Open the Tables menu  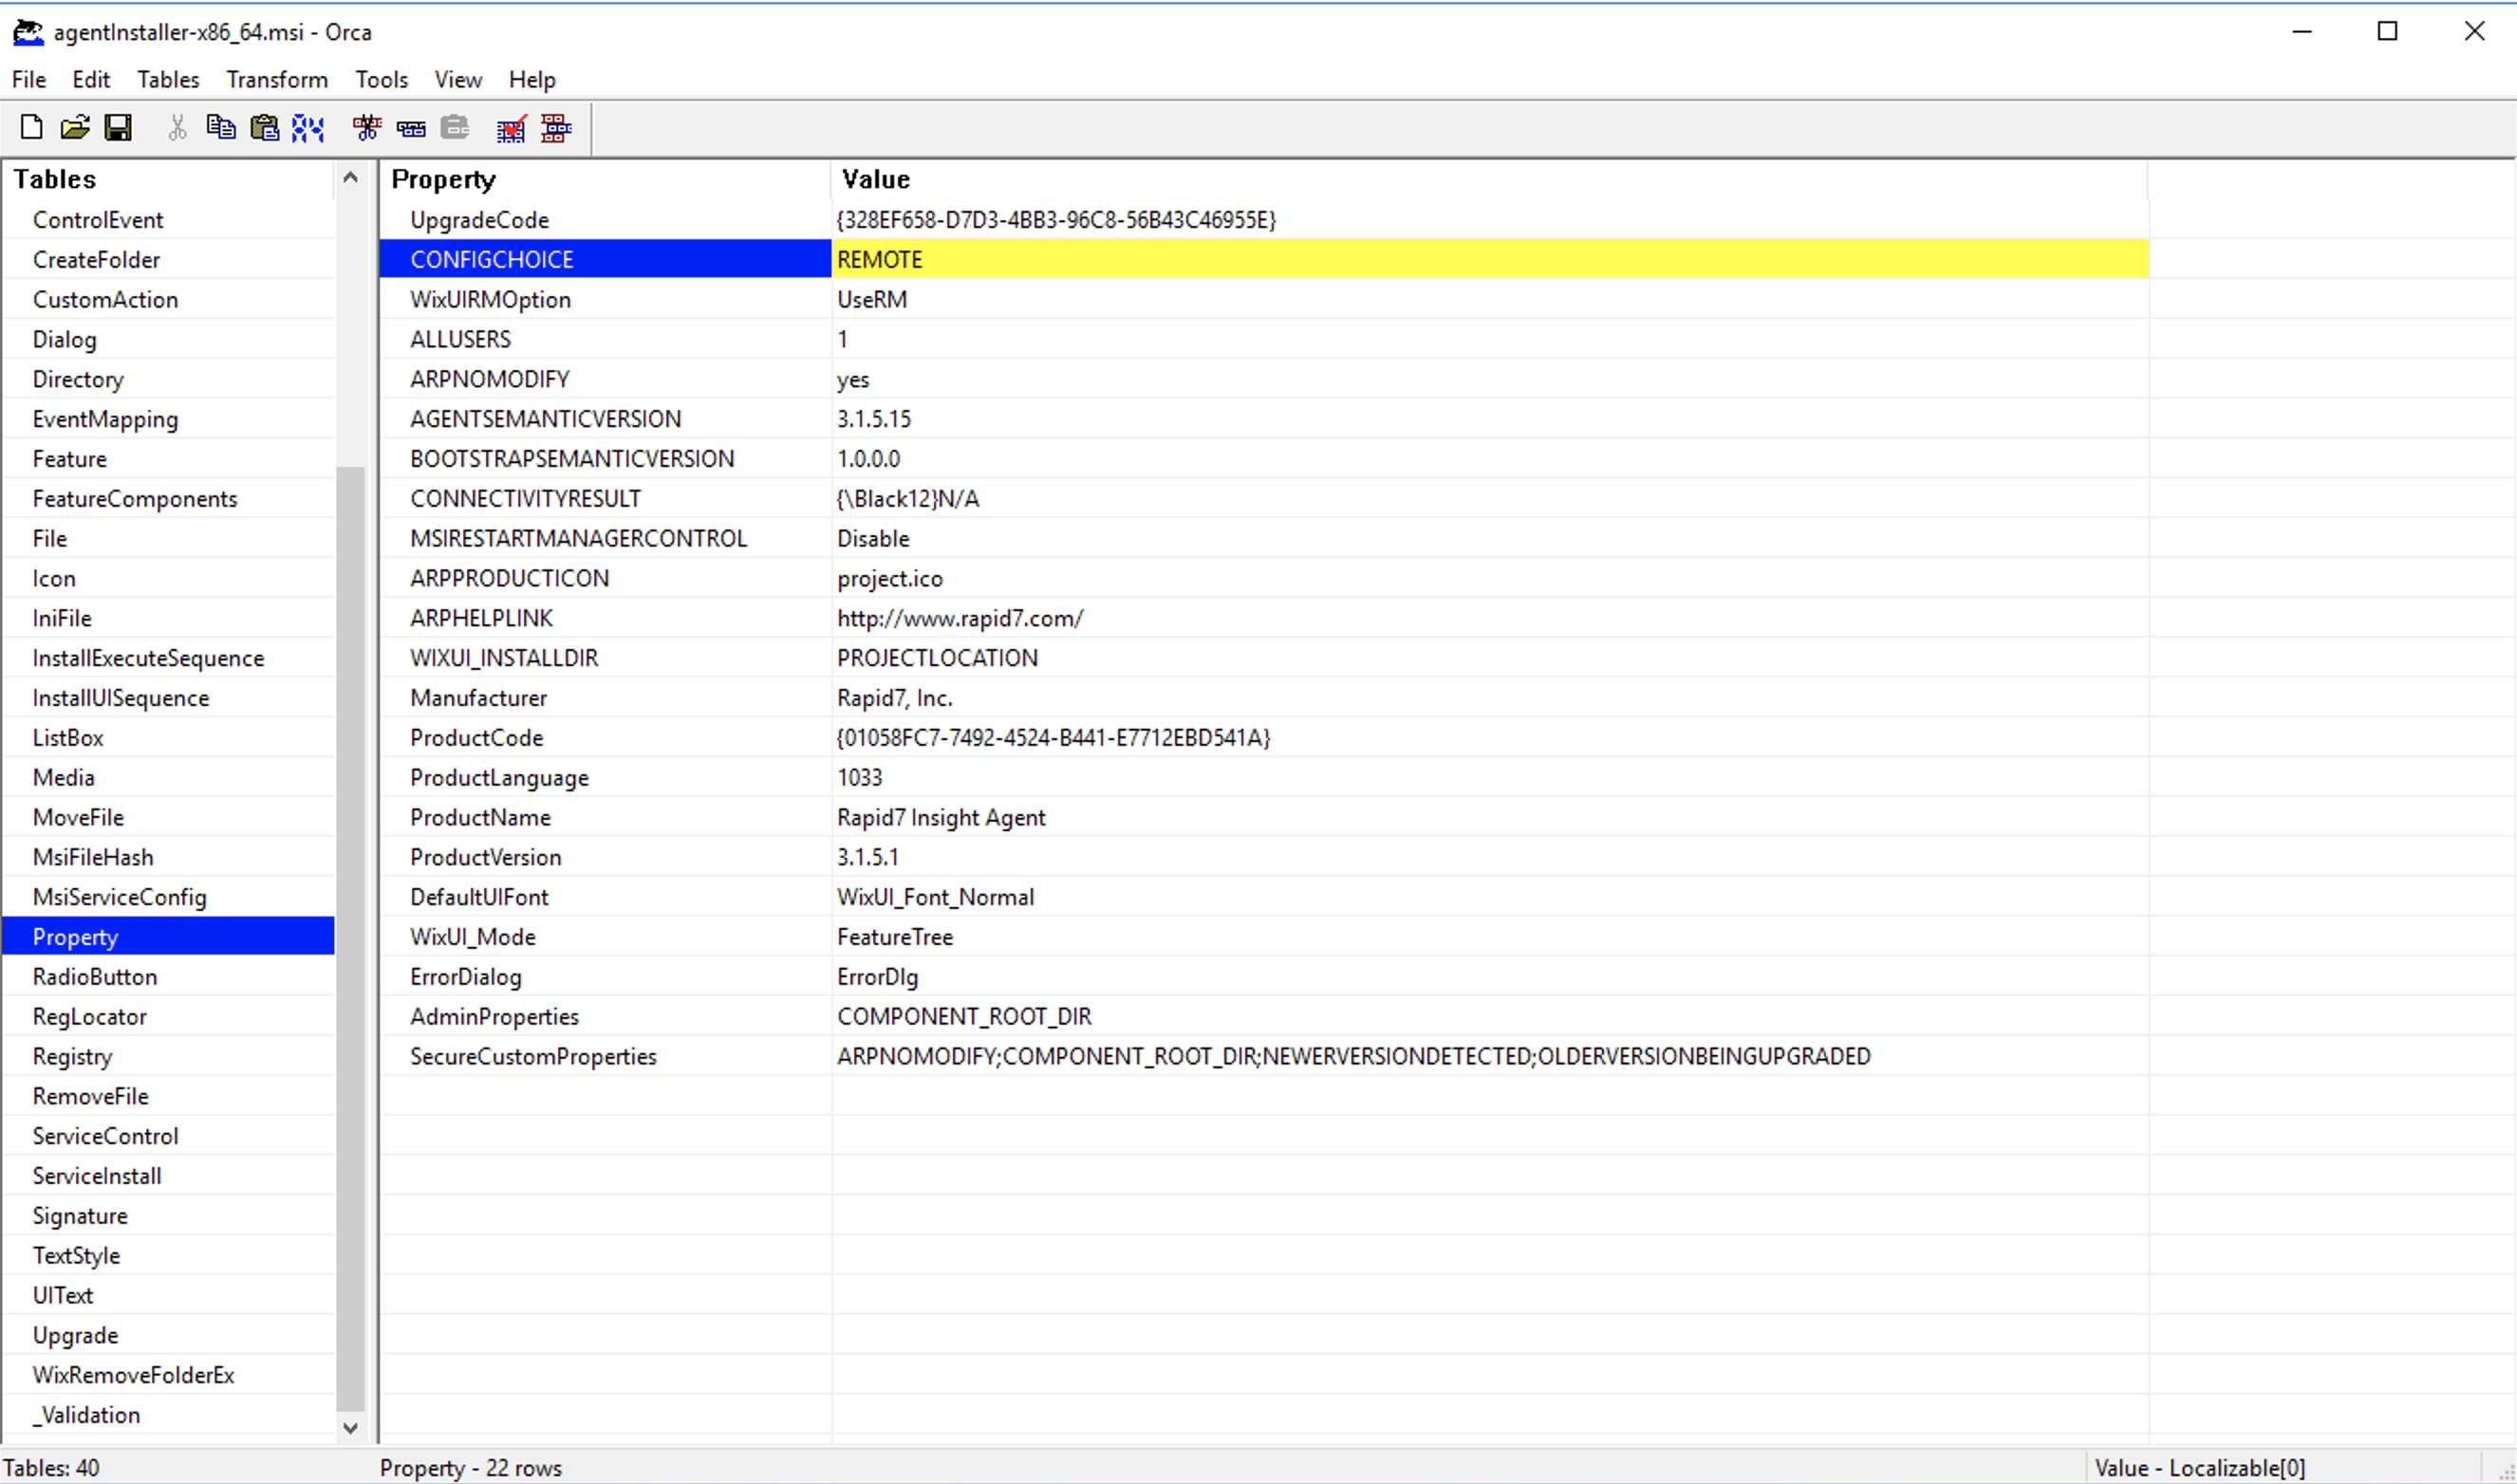coord(168,79)
